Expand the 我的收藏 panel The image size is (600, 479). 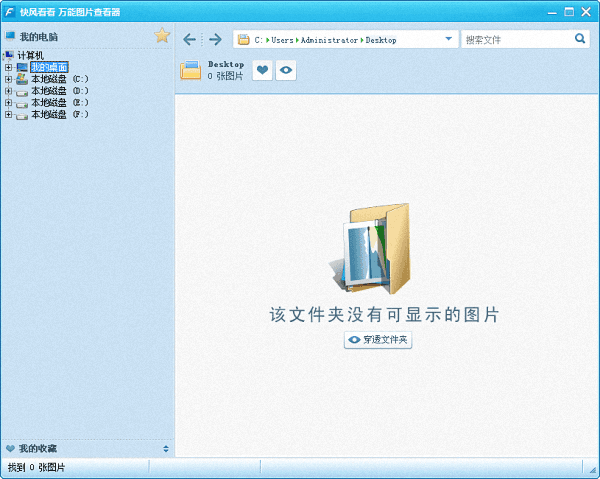point(166,449)
